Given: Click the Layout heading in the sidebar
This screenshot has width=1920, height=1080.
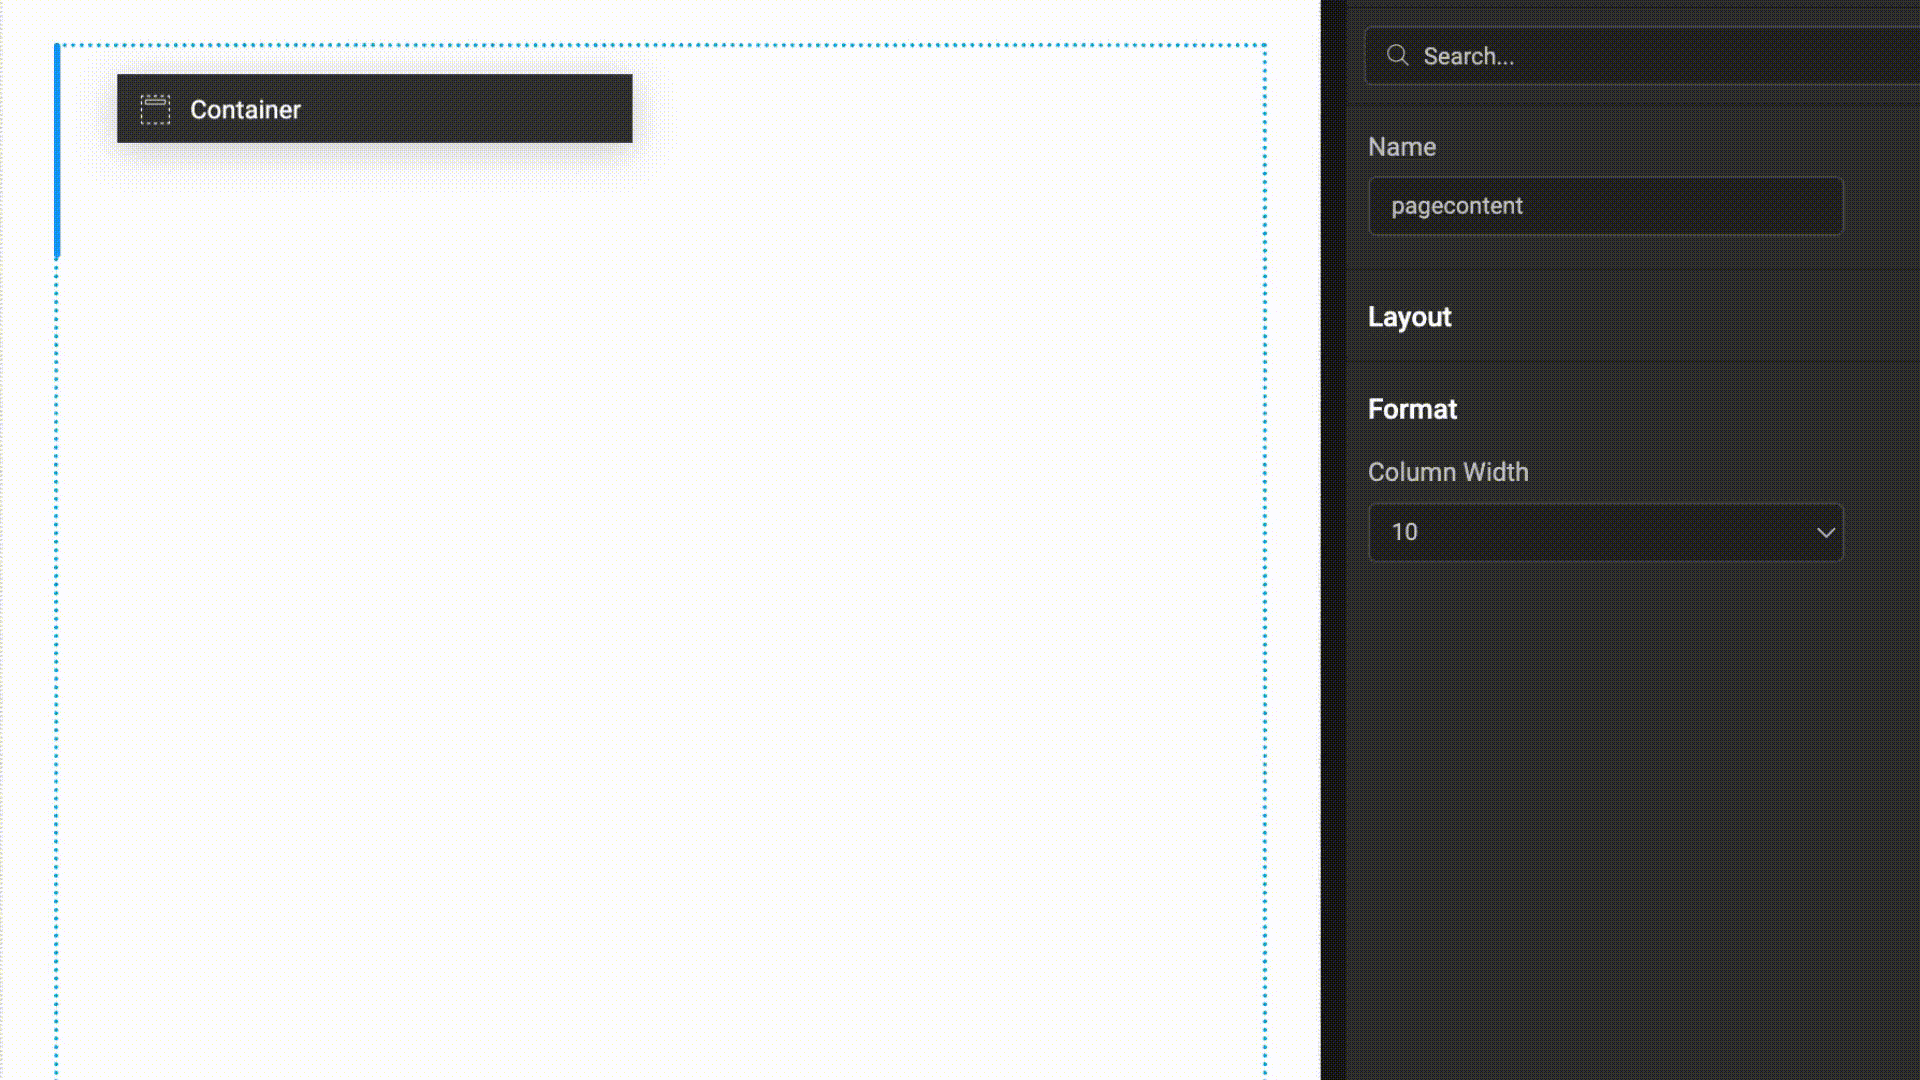Looking at the screenshot, I should 1409,317.
